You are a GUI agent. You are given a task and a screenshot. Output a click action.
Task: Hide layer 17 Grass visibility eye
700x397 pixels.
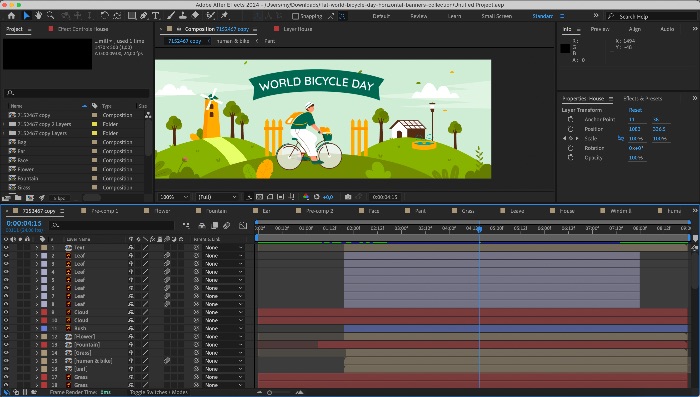coord(6,377)
